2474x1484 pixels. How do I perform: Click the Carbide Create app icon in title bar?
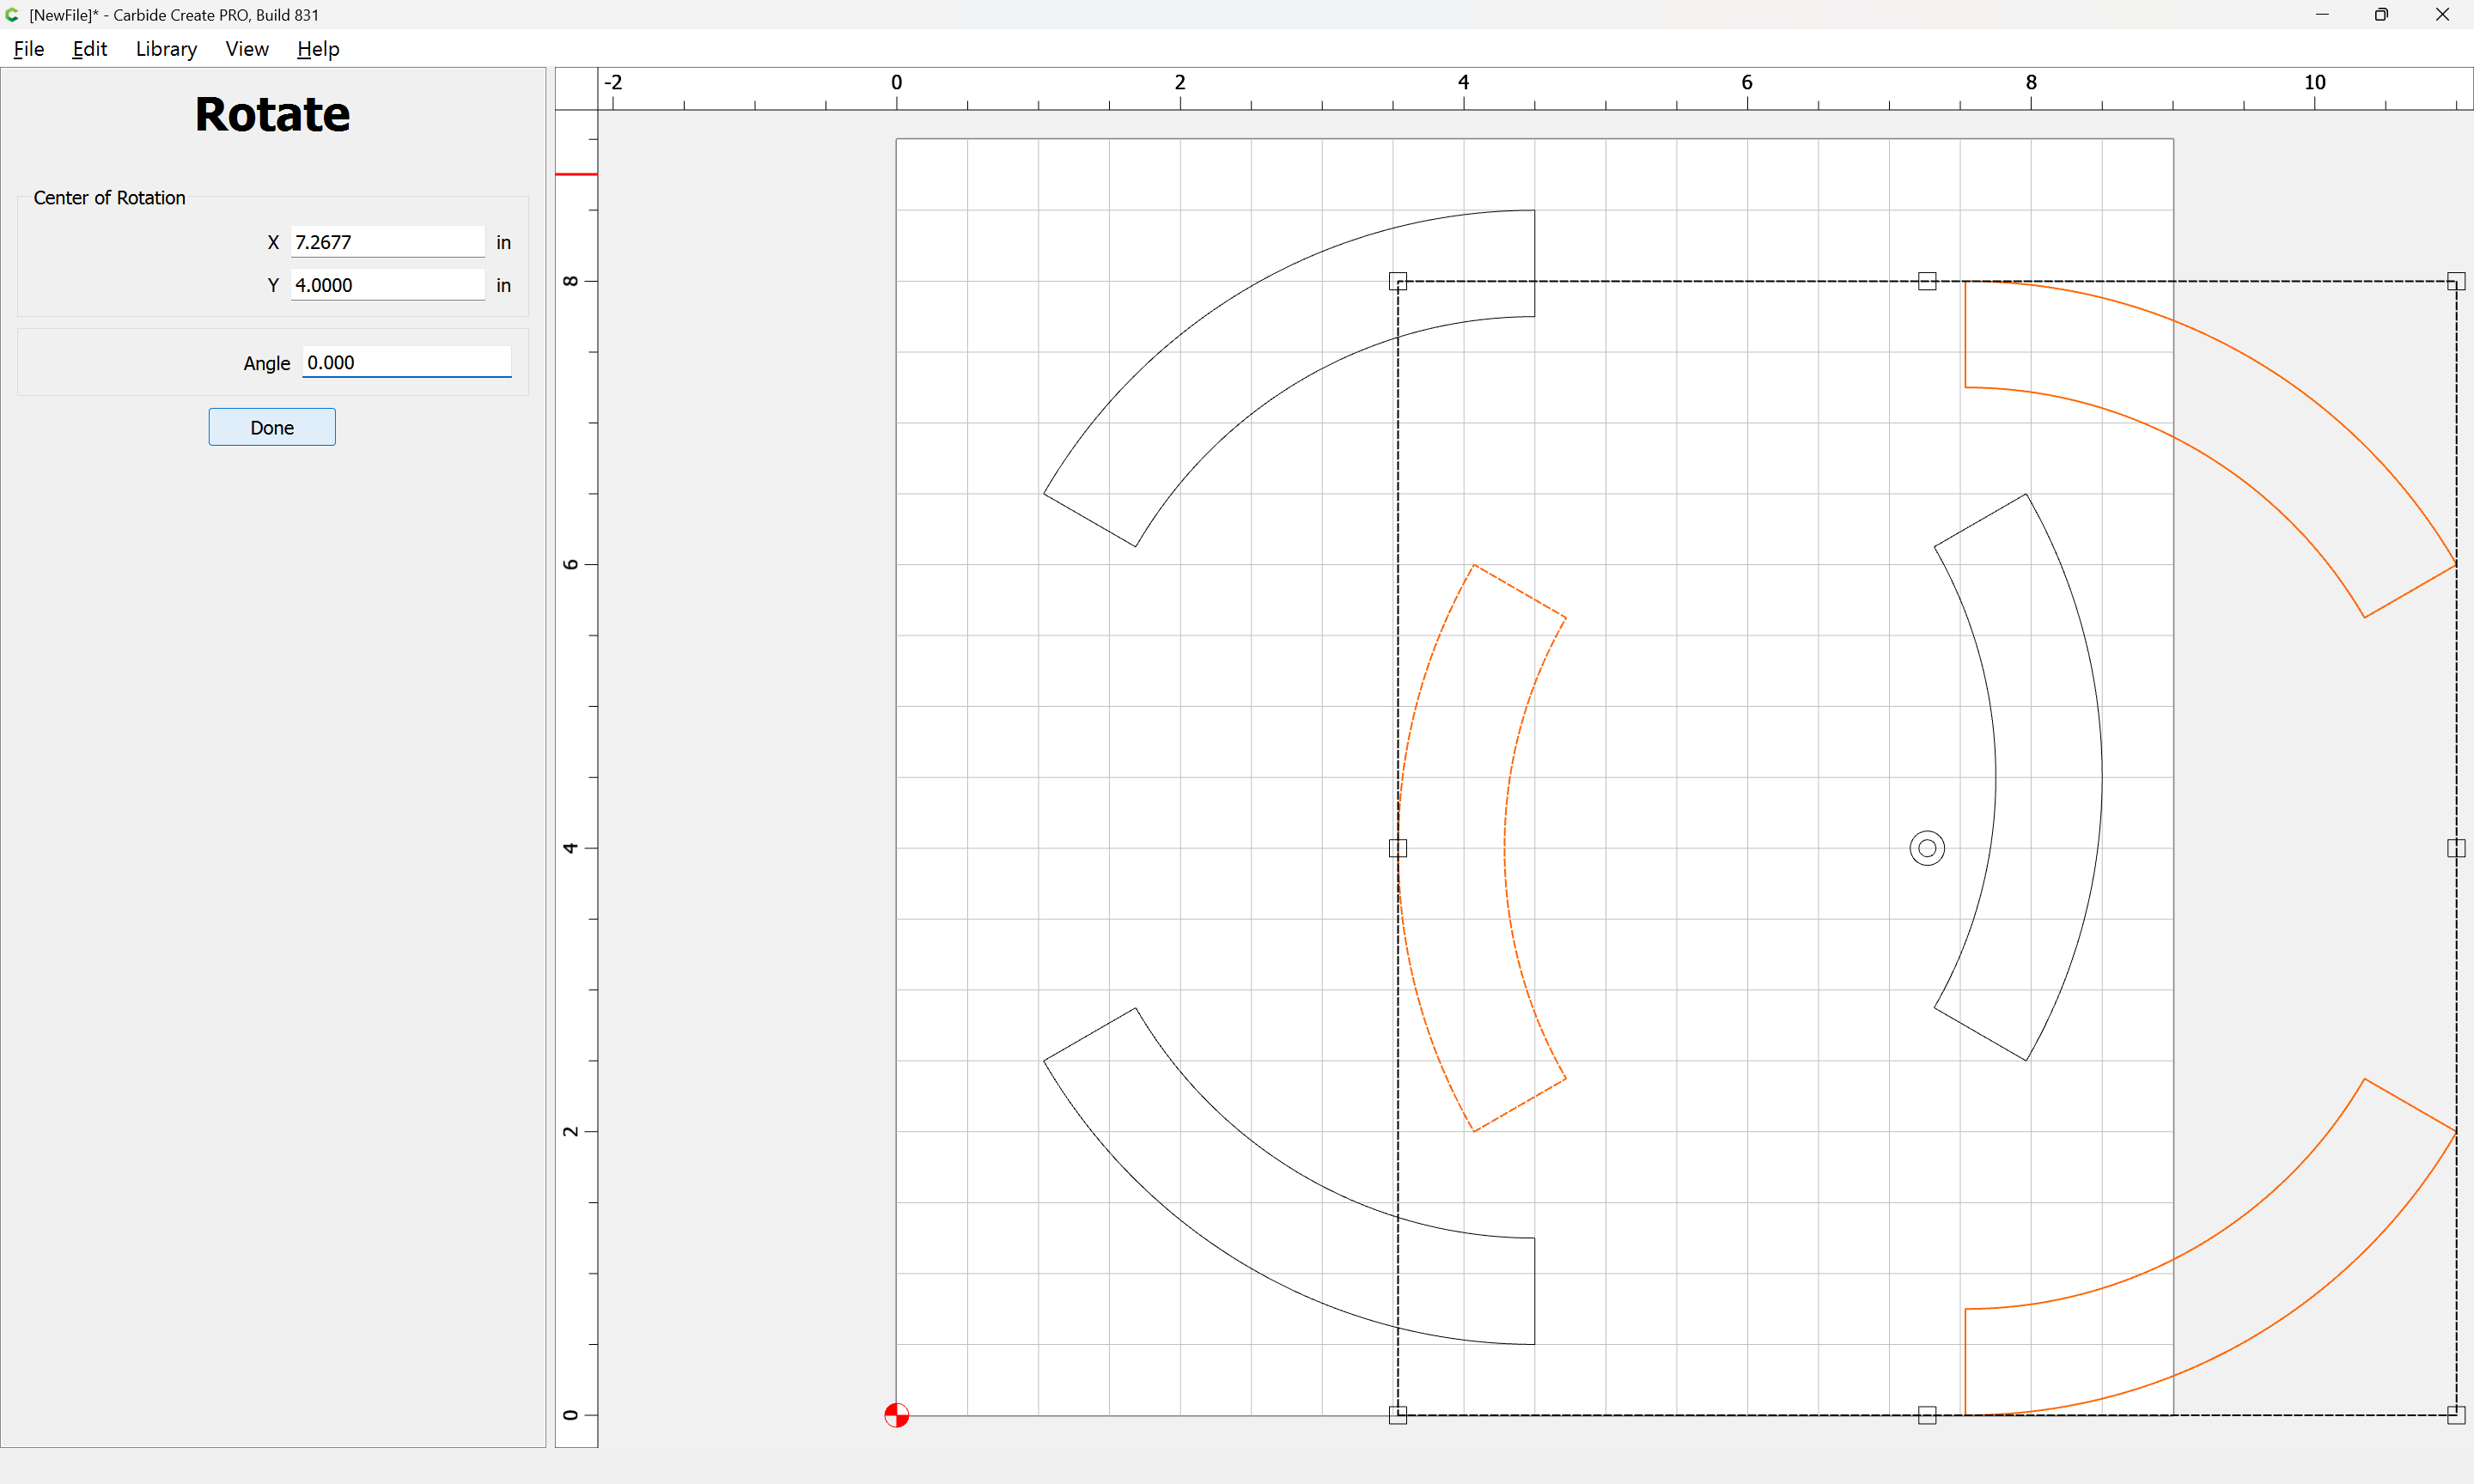[x=13, y=15]
